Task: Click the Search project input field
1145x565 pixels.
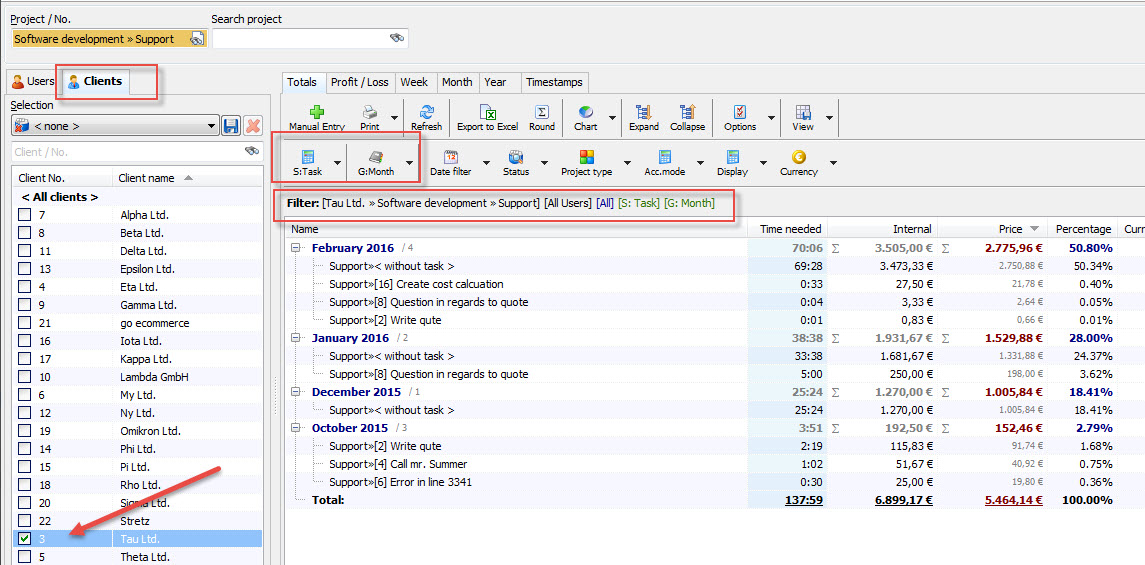Action: tap(300, 38)
